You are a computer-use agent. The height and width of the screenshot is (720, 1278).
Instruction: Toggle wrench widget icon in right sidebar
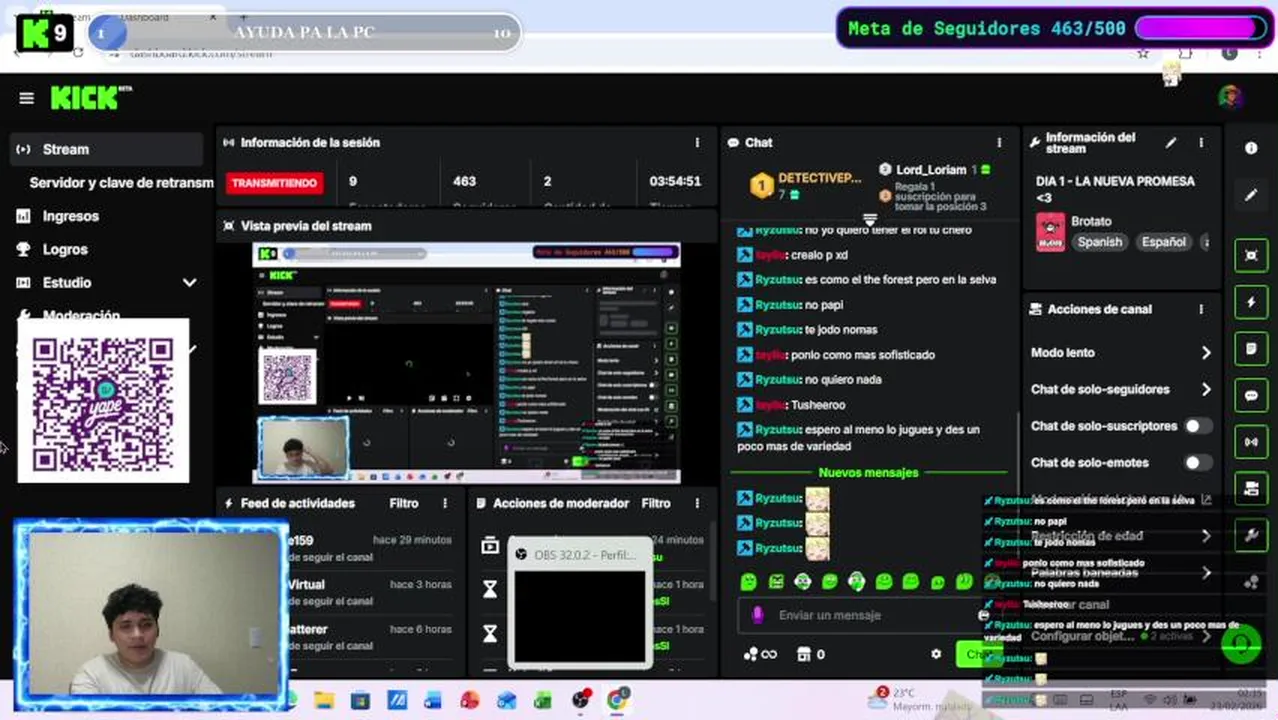(1251, 535)
